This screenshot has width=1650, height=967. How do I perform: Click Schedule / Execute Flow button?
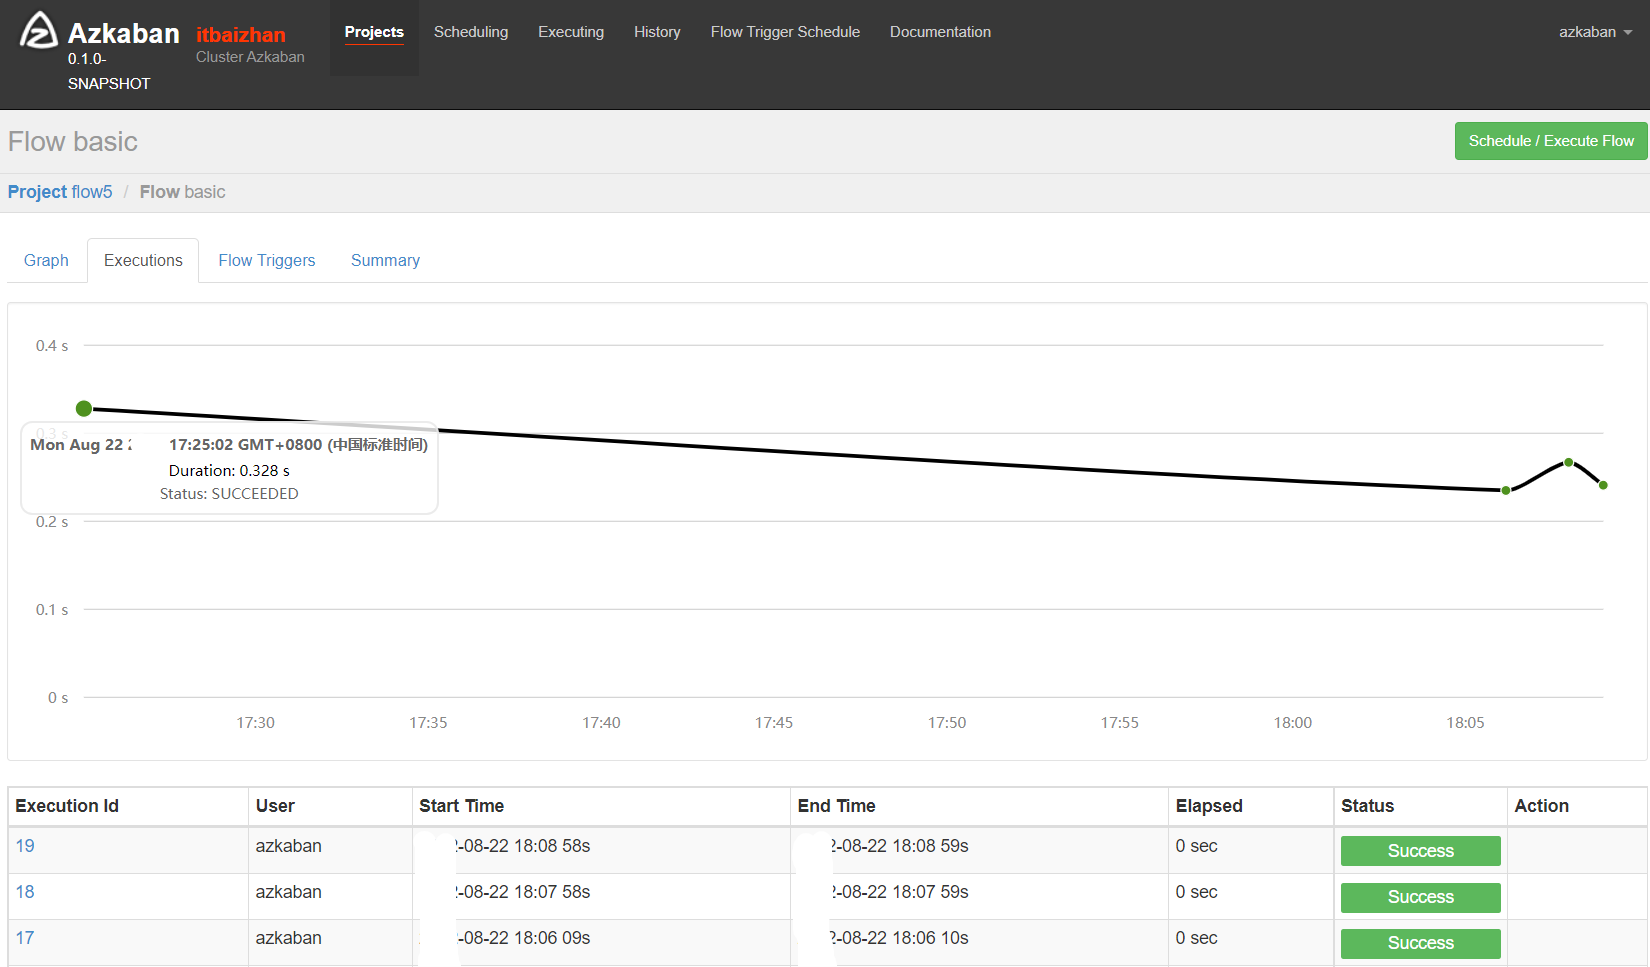(x=1551, y=141)
